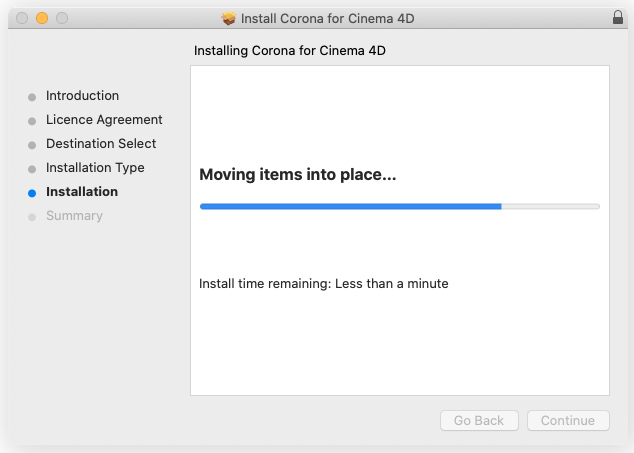Screen dimensions: 634x453
Task: Click the installer package icon in title
Action: point(228,18)
